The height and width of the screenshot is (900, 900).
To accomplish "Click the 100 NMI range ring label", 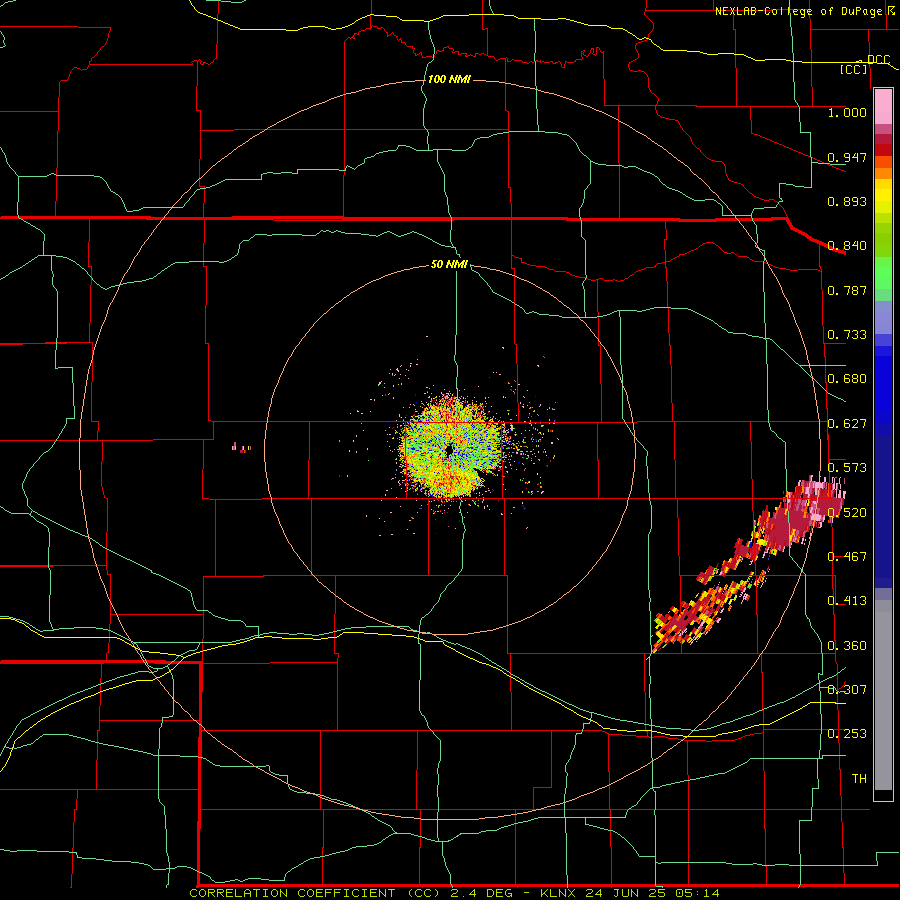I will pos(449,79).
